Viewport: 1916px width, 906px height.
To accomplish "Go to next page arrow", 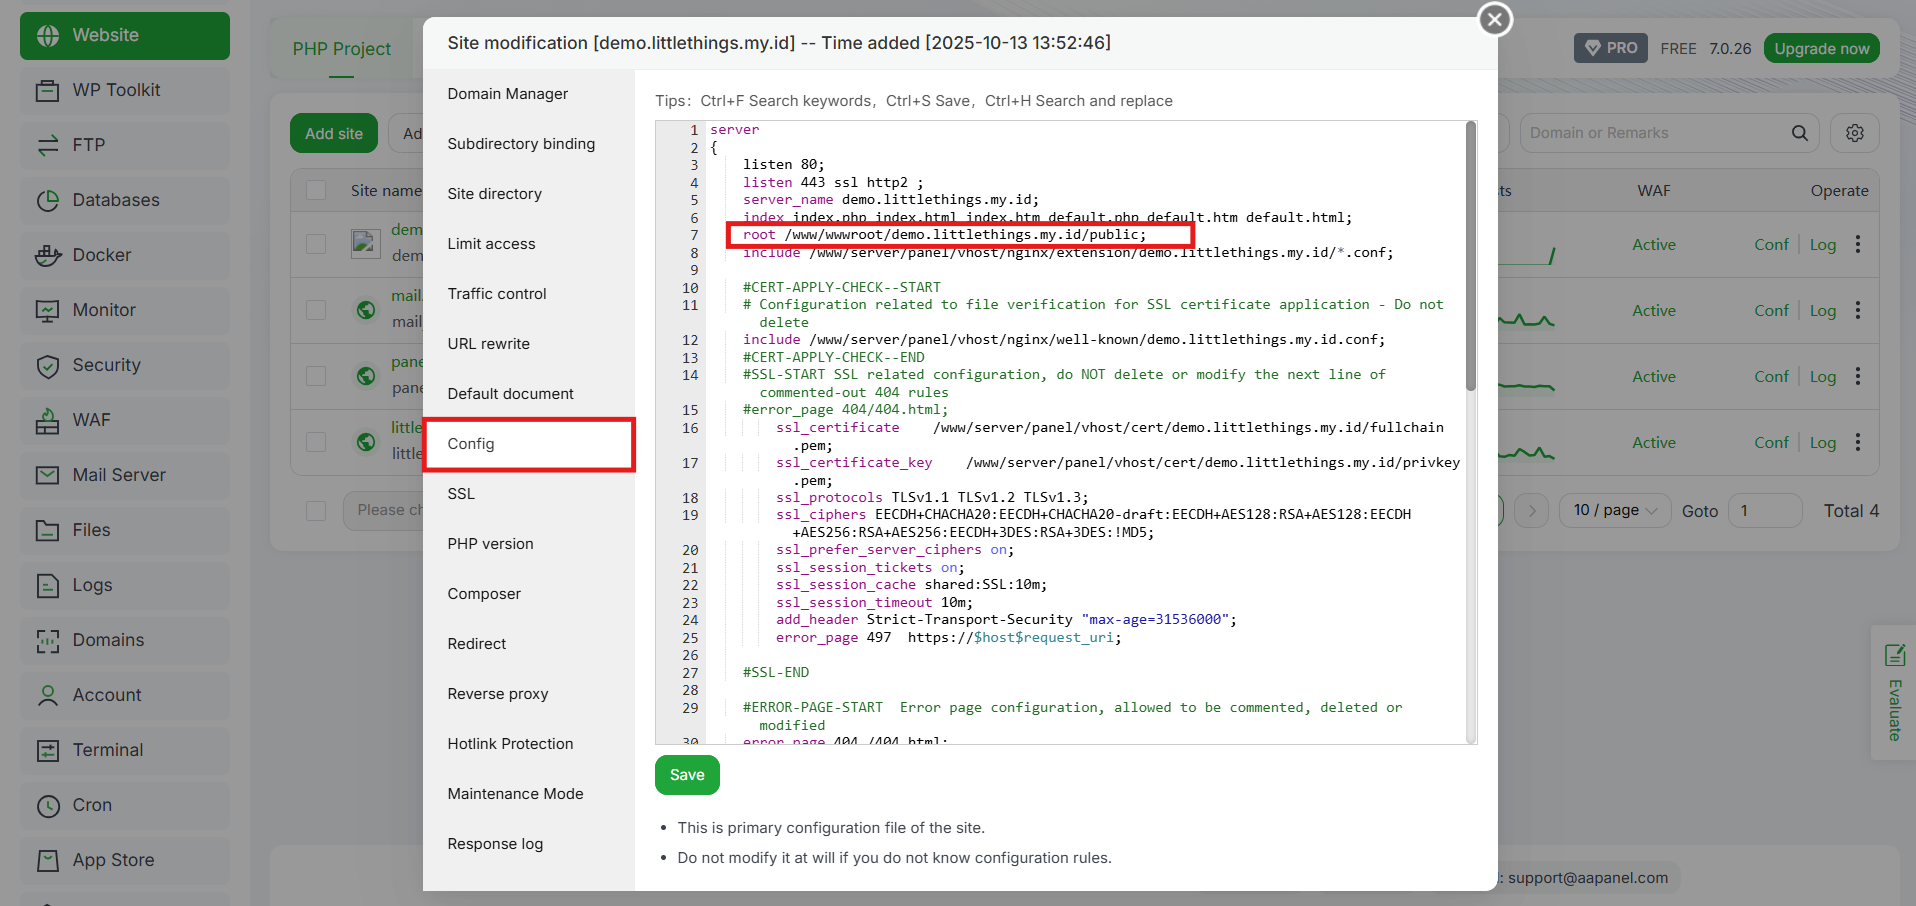I will tap(1532, 510).
